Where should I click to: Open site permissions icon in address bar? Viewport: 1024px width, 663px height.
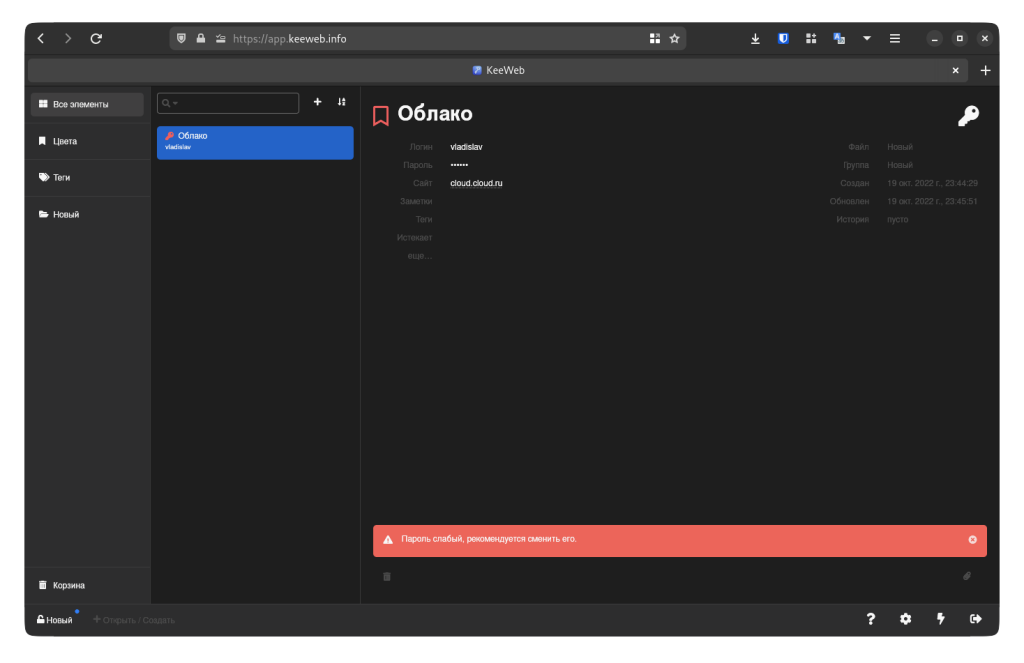coord(221,39)
